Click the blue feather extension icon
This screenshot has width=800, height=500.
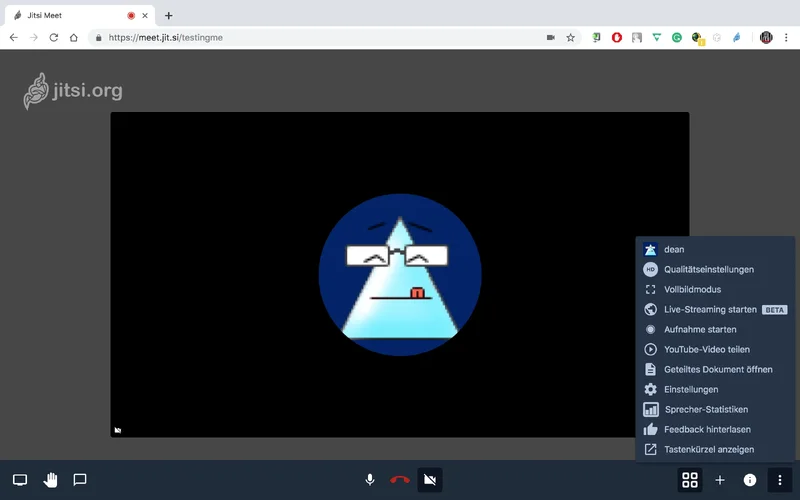pyautogui.click(x=737, y=37)
